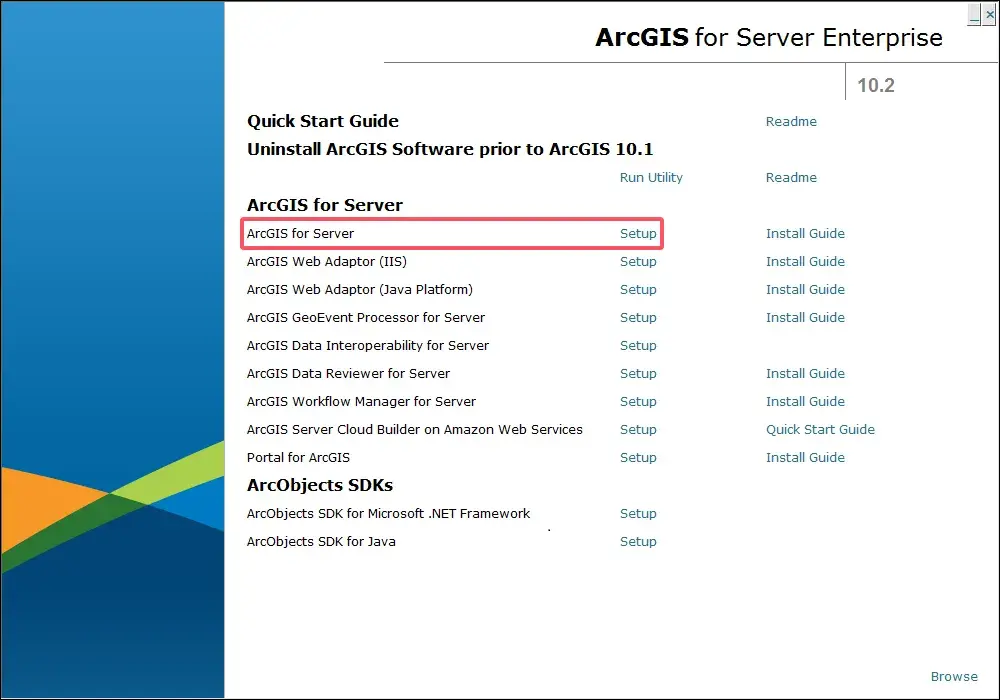Open Readme for the uninstall utility

point(791,177)
